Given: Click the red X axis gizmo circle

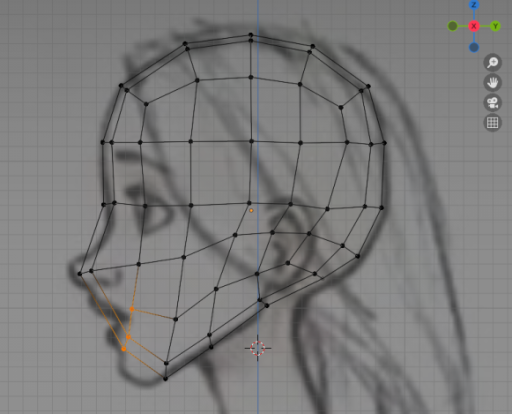Looking at the screenshot, I should (x=474, y=26).
